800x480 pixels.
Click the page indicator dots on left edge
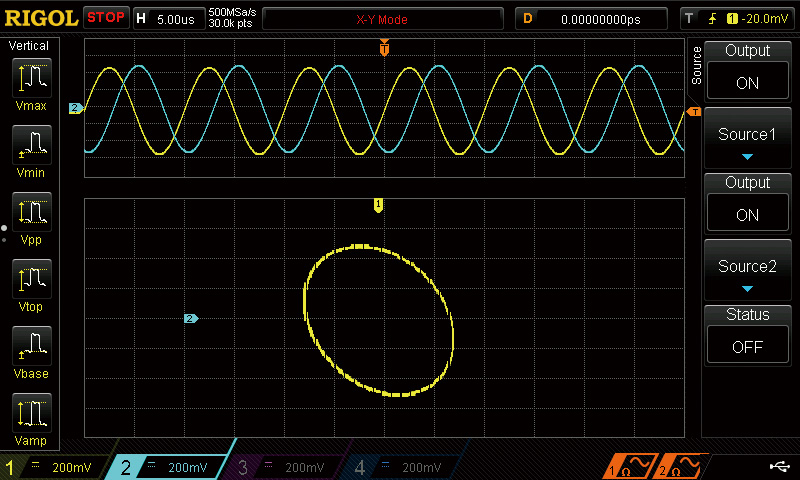[x=4, y=234]
